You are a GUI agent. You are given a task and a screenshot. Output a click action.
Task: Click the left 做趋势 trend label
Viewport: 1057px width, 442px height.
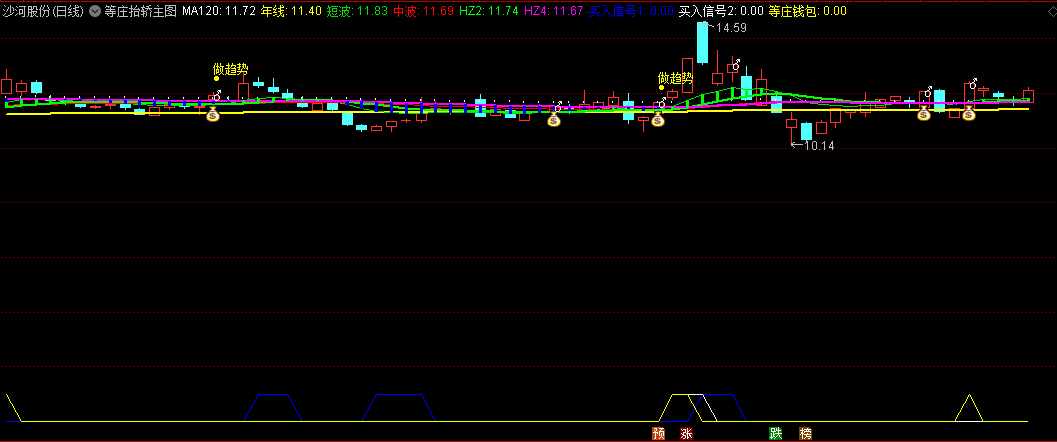231,69
